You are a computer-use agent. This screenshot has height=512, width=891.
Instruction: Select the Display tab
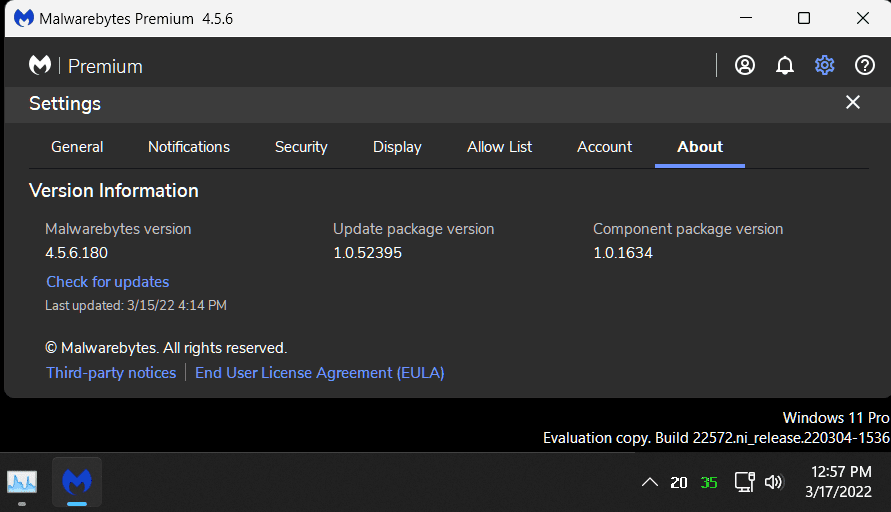coord(397,147)
